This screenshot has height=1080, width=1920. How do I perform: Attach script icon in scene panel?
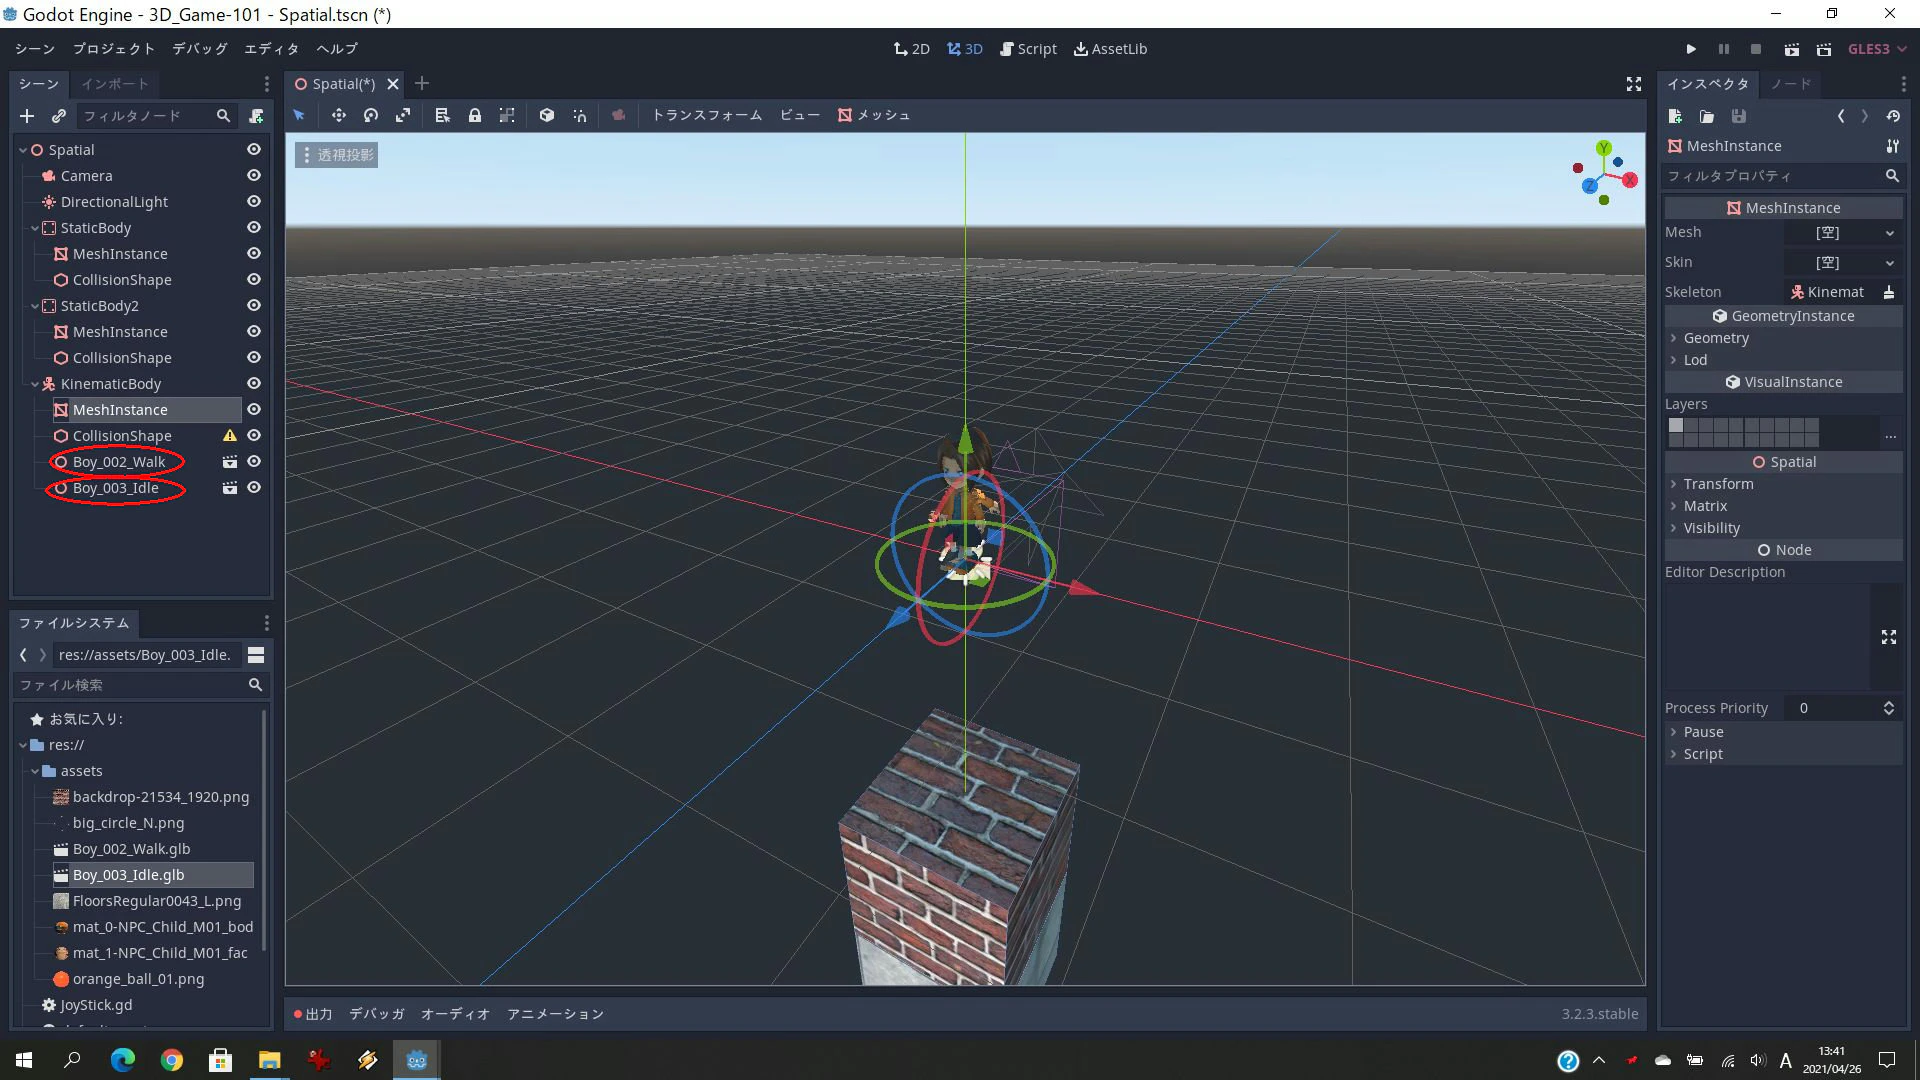(256, 116)
